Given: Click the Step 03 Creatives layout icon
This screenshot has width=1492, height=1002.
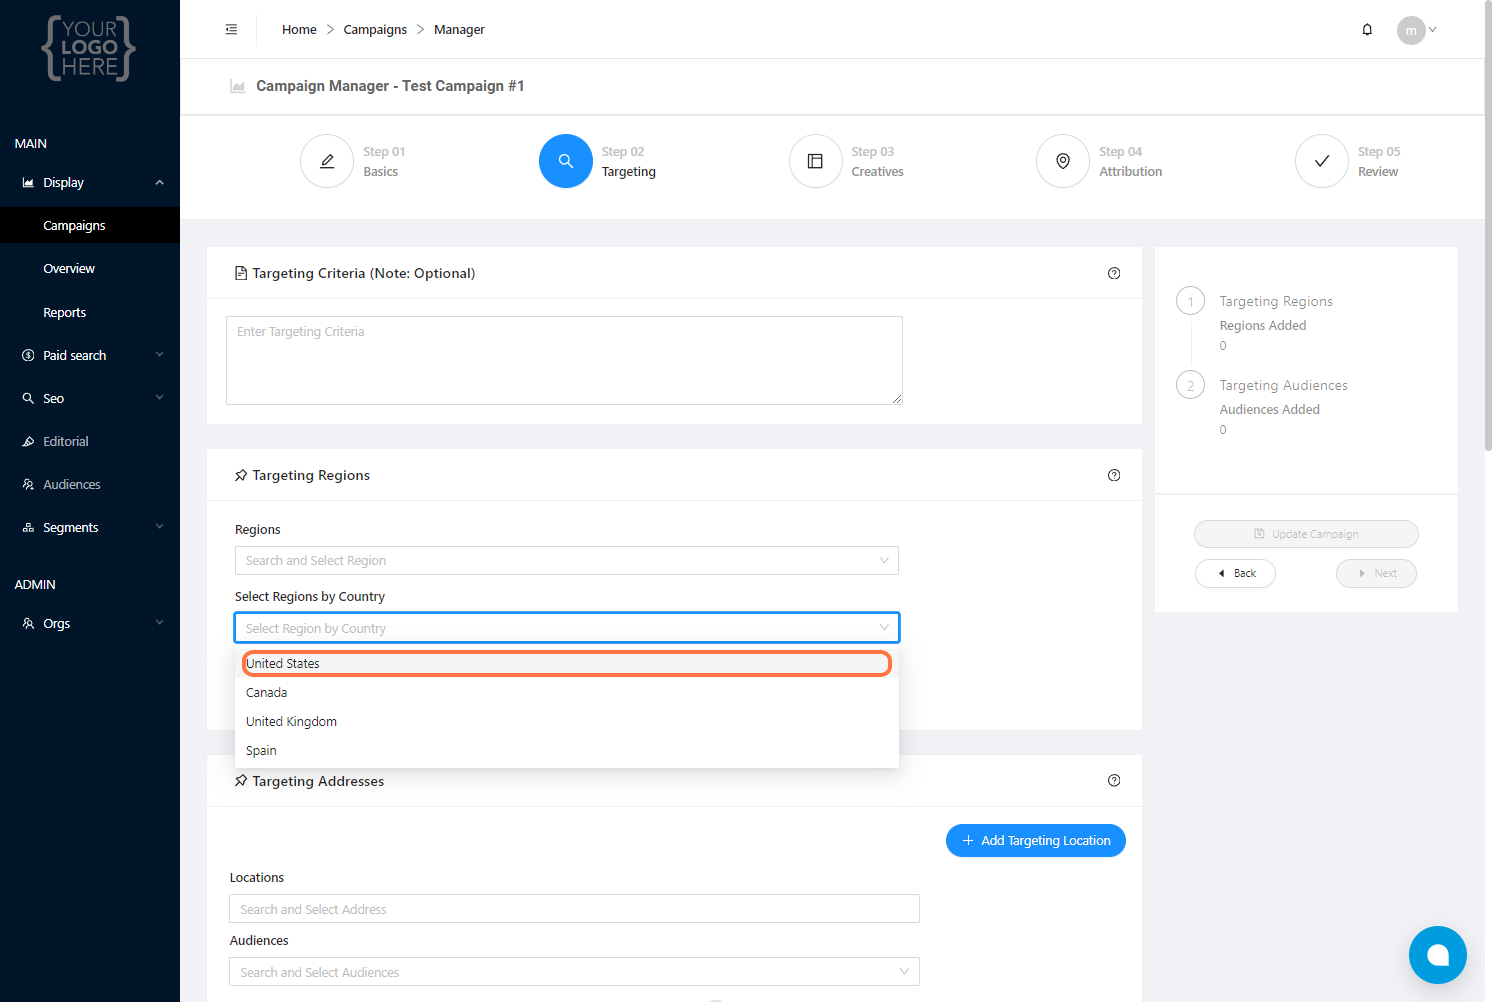Looking at the screenshot, I should click(815, 161).
